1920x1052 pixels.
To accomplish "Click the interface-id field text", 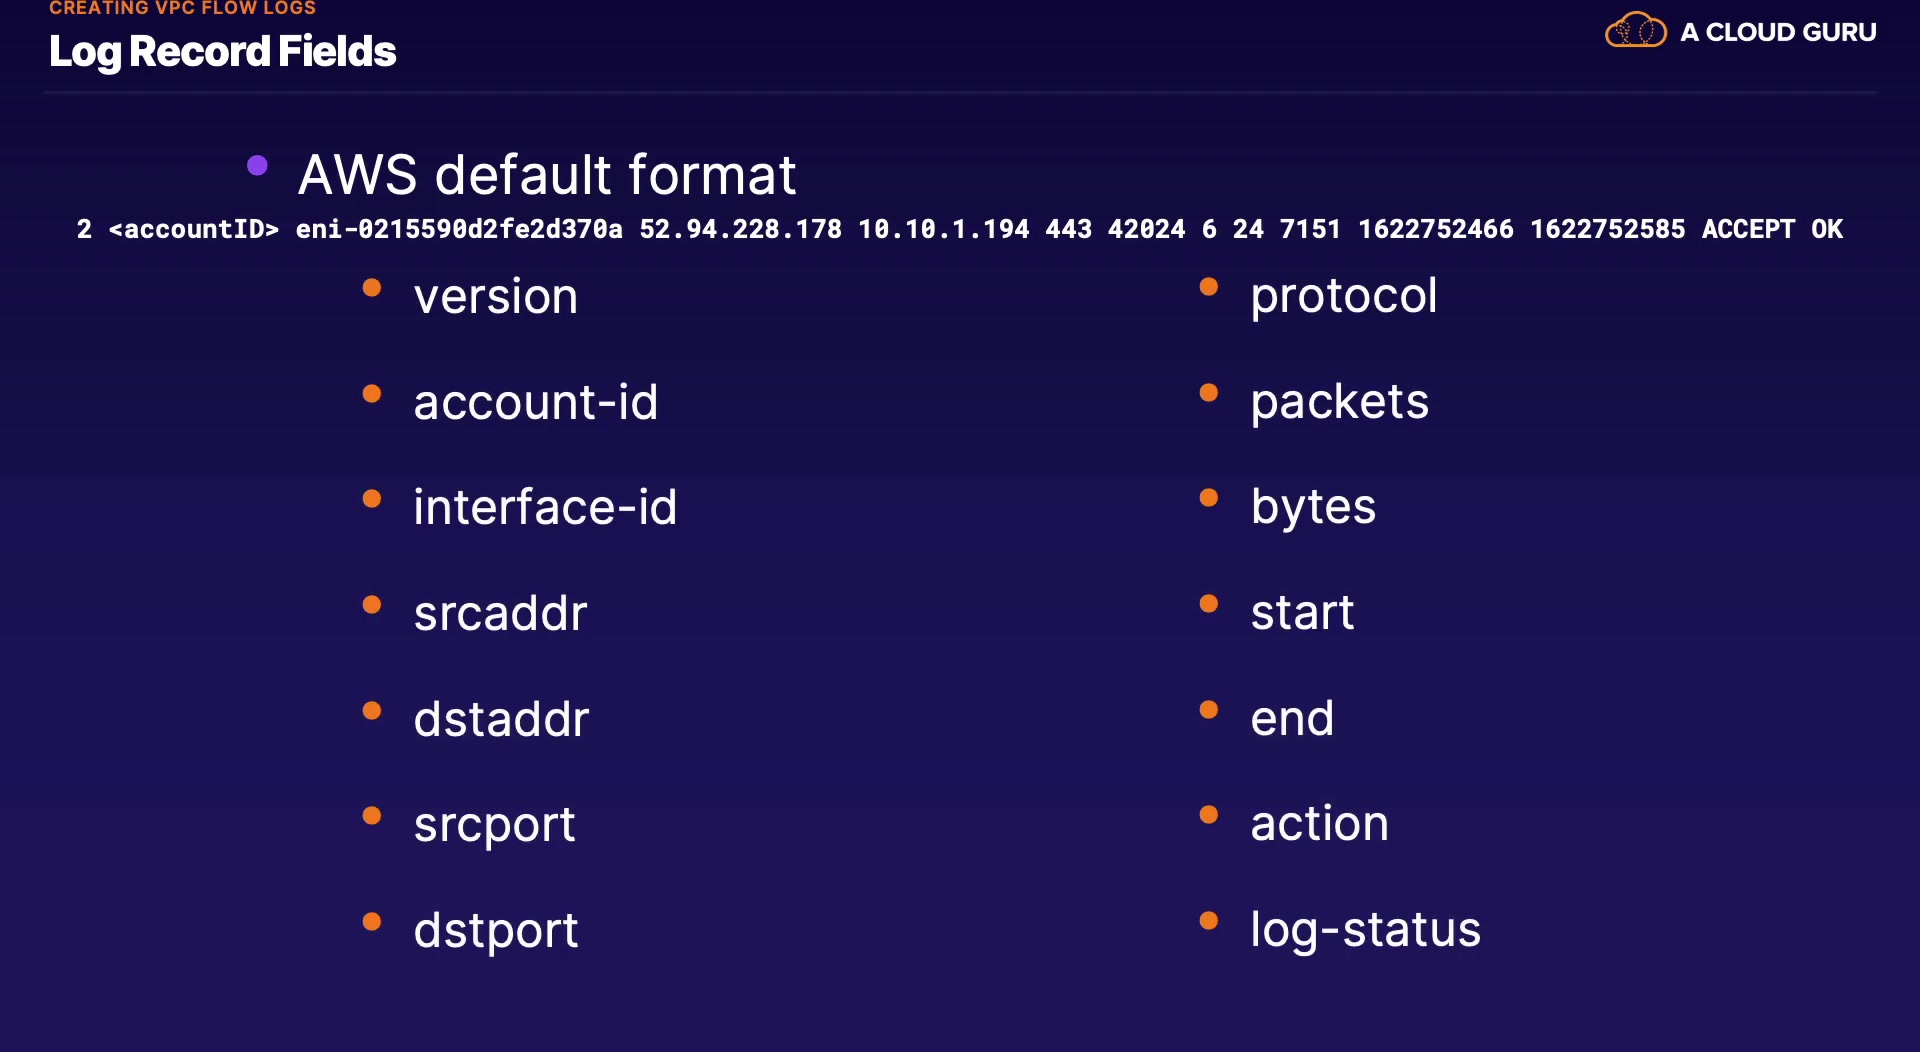I will coord(545,507).
